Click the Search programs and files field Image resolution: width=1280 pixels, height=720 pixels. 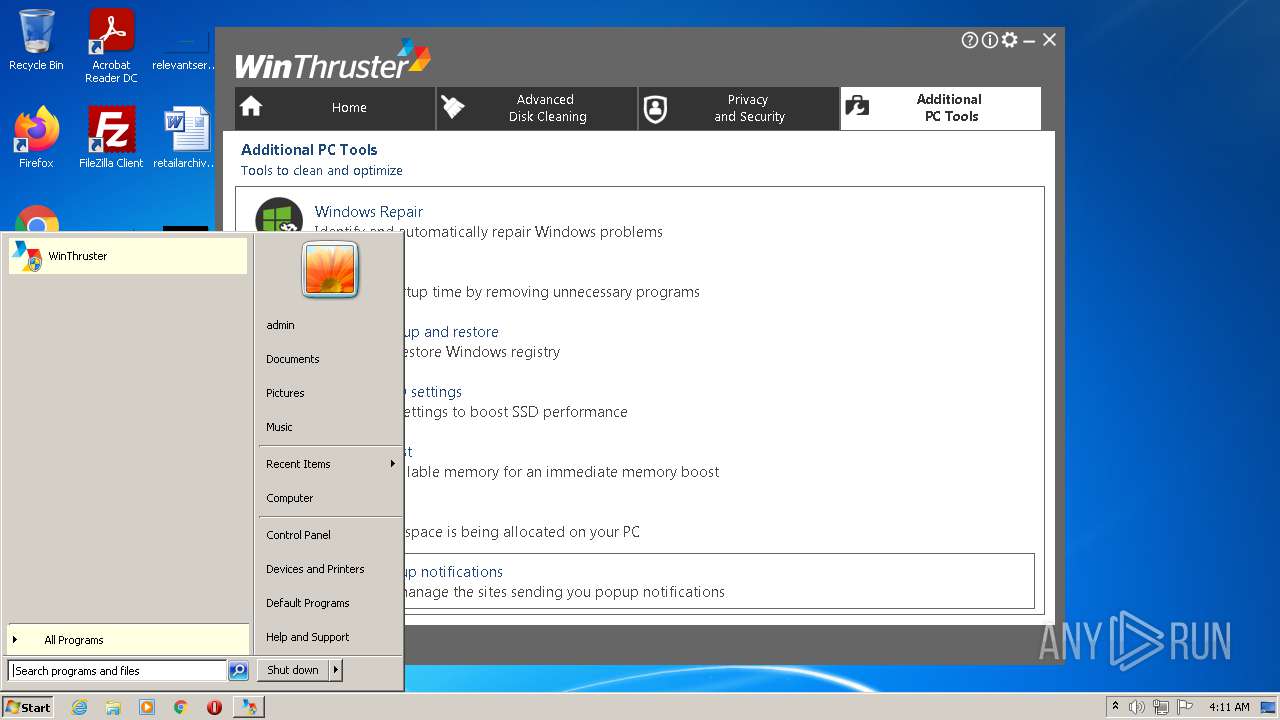click(x=117, y=671)
